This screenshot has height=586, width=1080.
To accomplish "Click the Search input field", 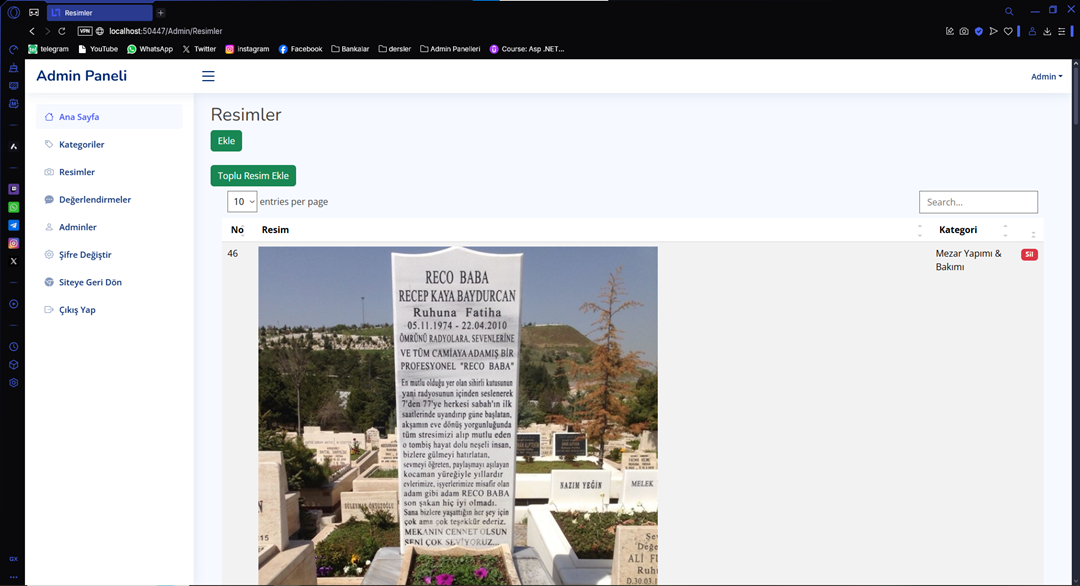I will [x=977, y=202].
